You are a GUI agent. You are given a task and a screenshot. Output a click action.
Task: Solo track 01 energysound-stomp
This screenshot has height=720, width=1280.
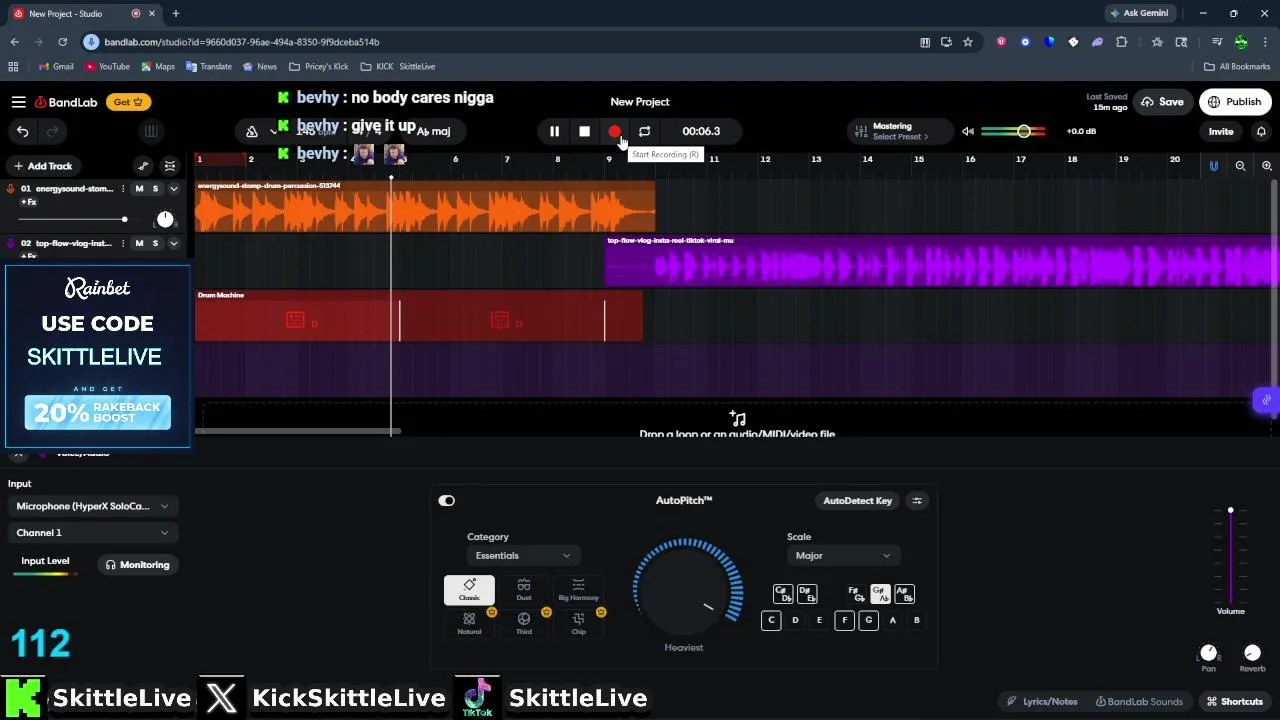155,189
